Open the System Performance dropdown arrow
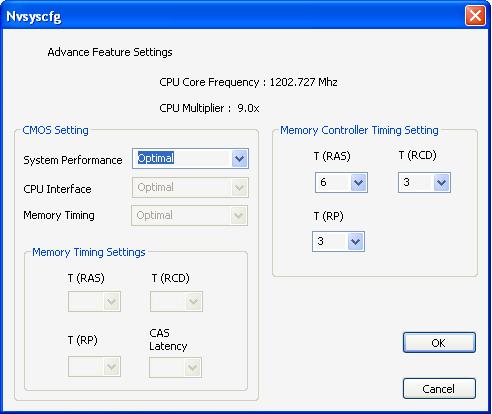Image resolution: width=492 pixels, height=414 pixels. [240, 159]
